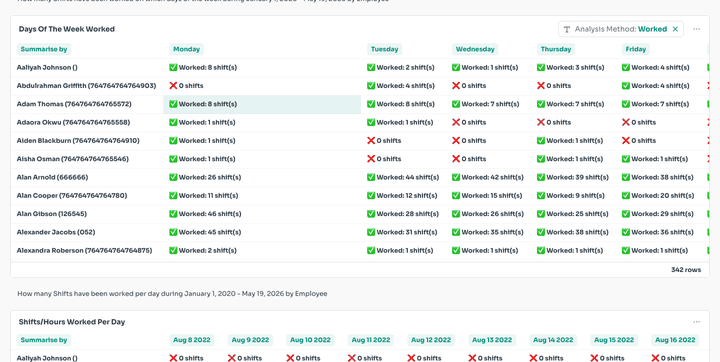Click red cross under Aug 8 2022
This screenshot has width=720, height=362.
pyautogui.click(x=173, y=358)
